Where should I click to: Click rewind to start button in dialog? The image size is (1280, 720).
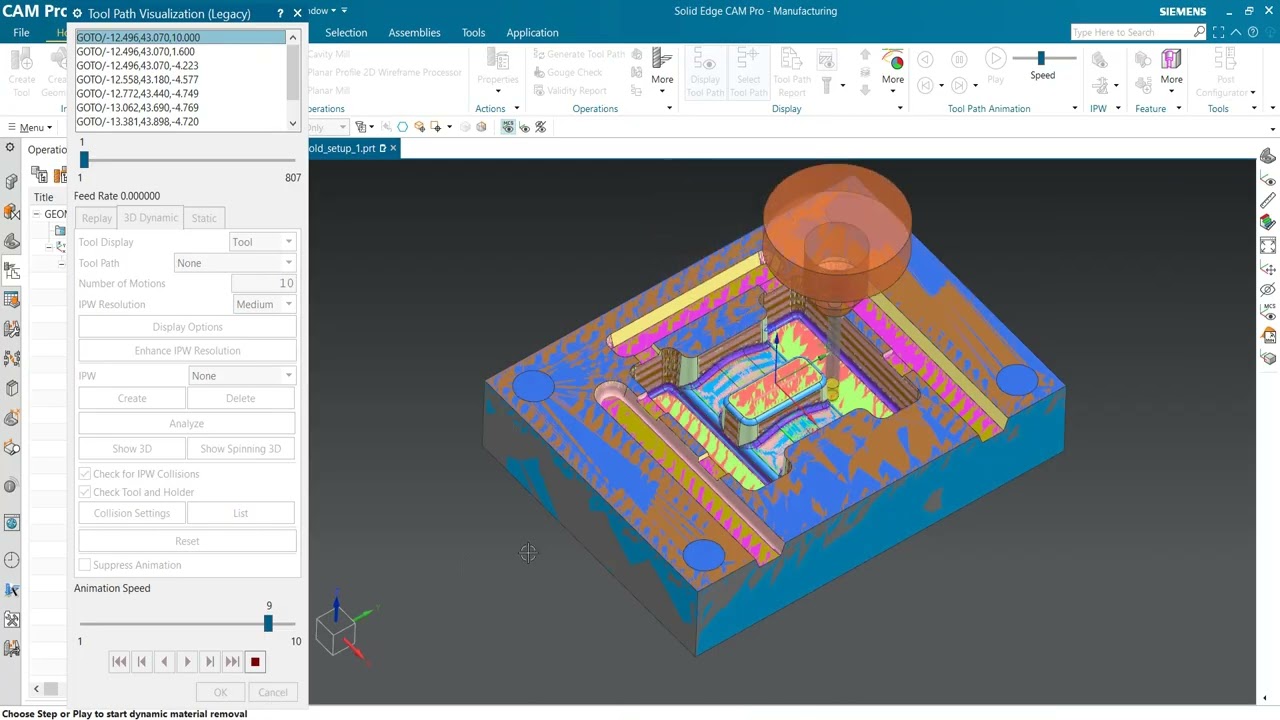[119, 662]
